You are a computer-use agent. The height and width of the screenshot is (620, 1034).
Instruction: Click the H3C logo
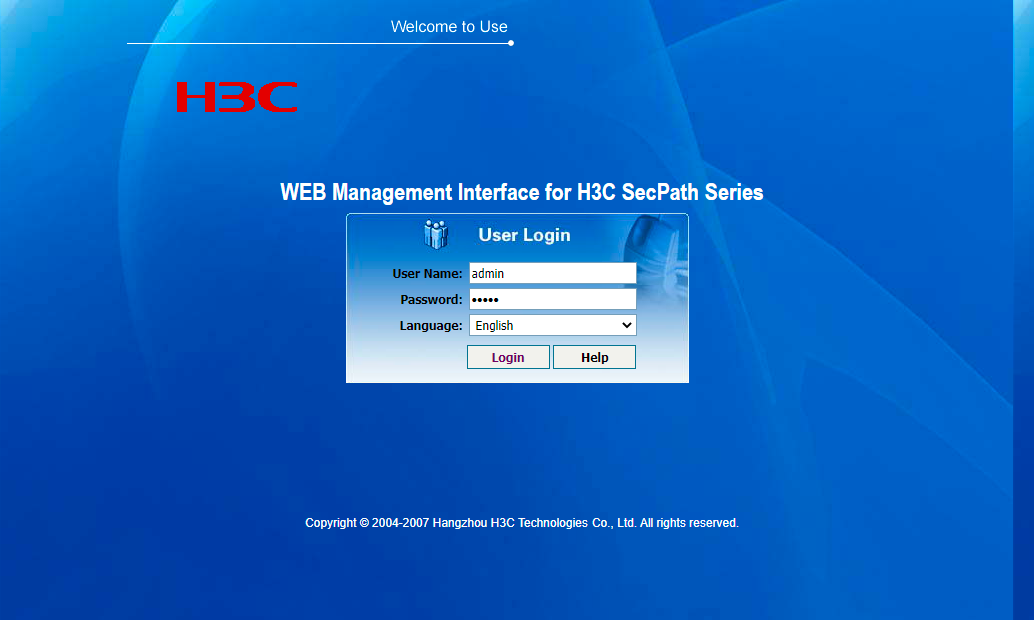click(237, 97)
